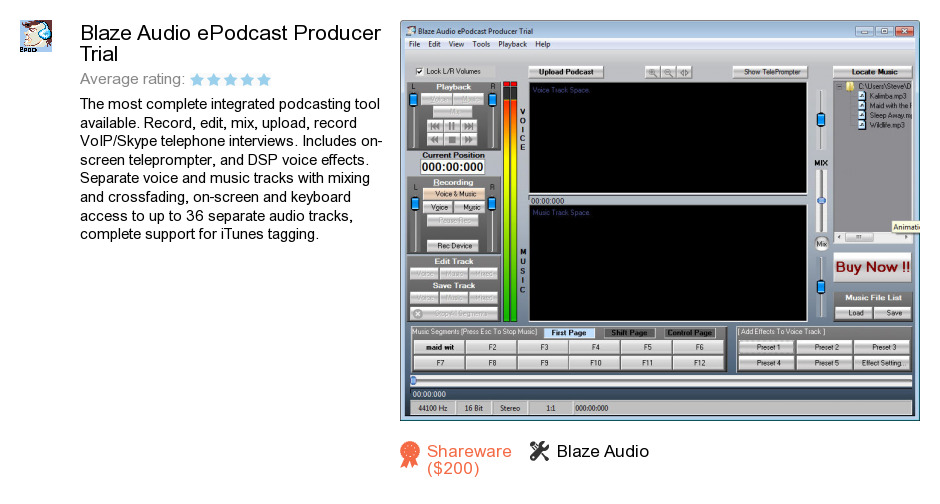This screenshot has height=504, width=940.
Task: Toggle the Voice & Music recording mode
Action: [456, 194]
